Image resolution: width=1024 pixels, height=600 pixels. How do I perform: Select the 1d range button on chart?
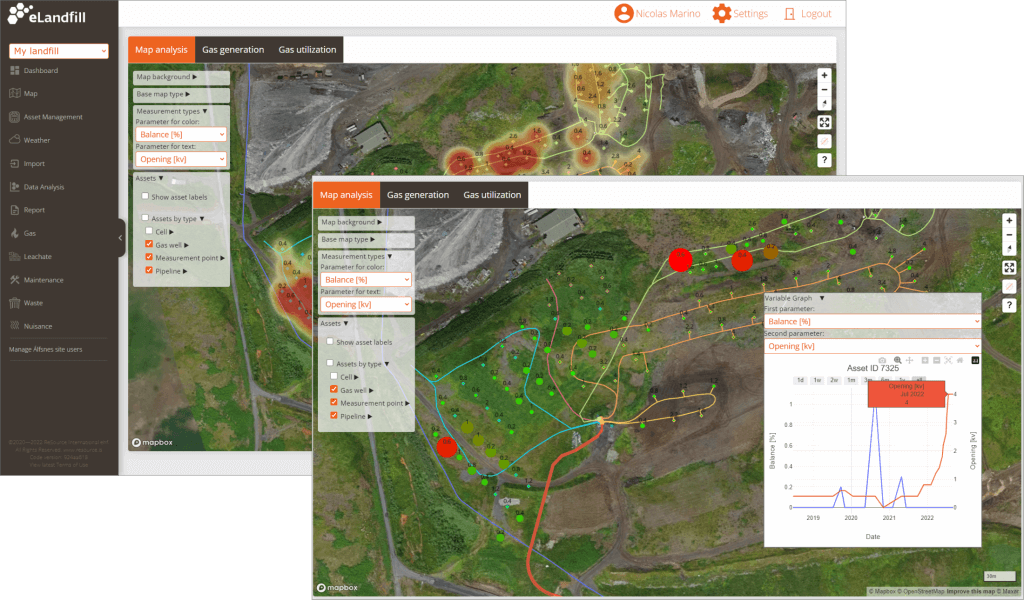800,380
